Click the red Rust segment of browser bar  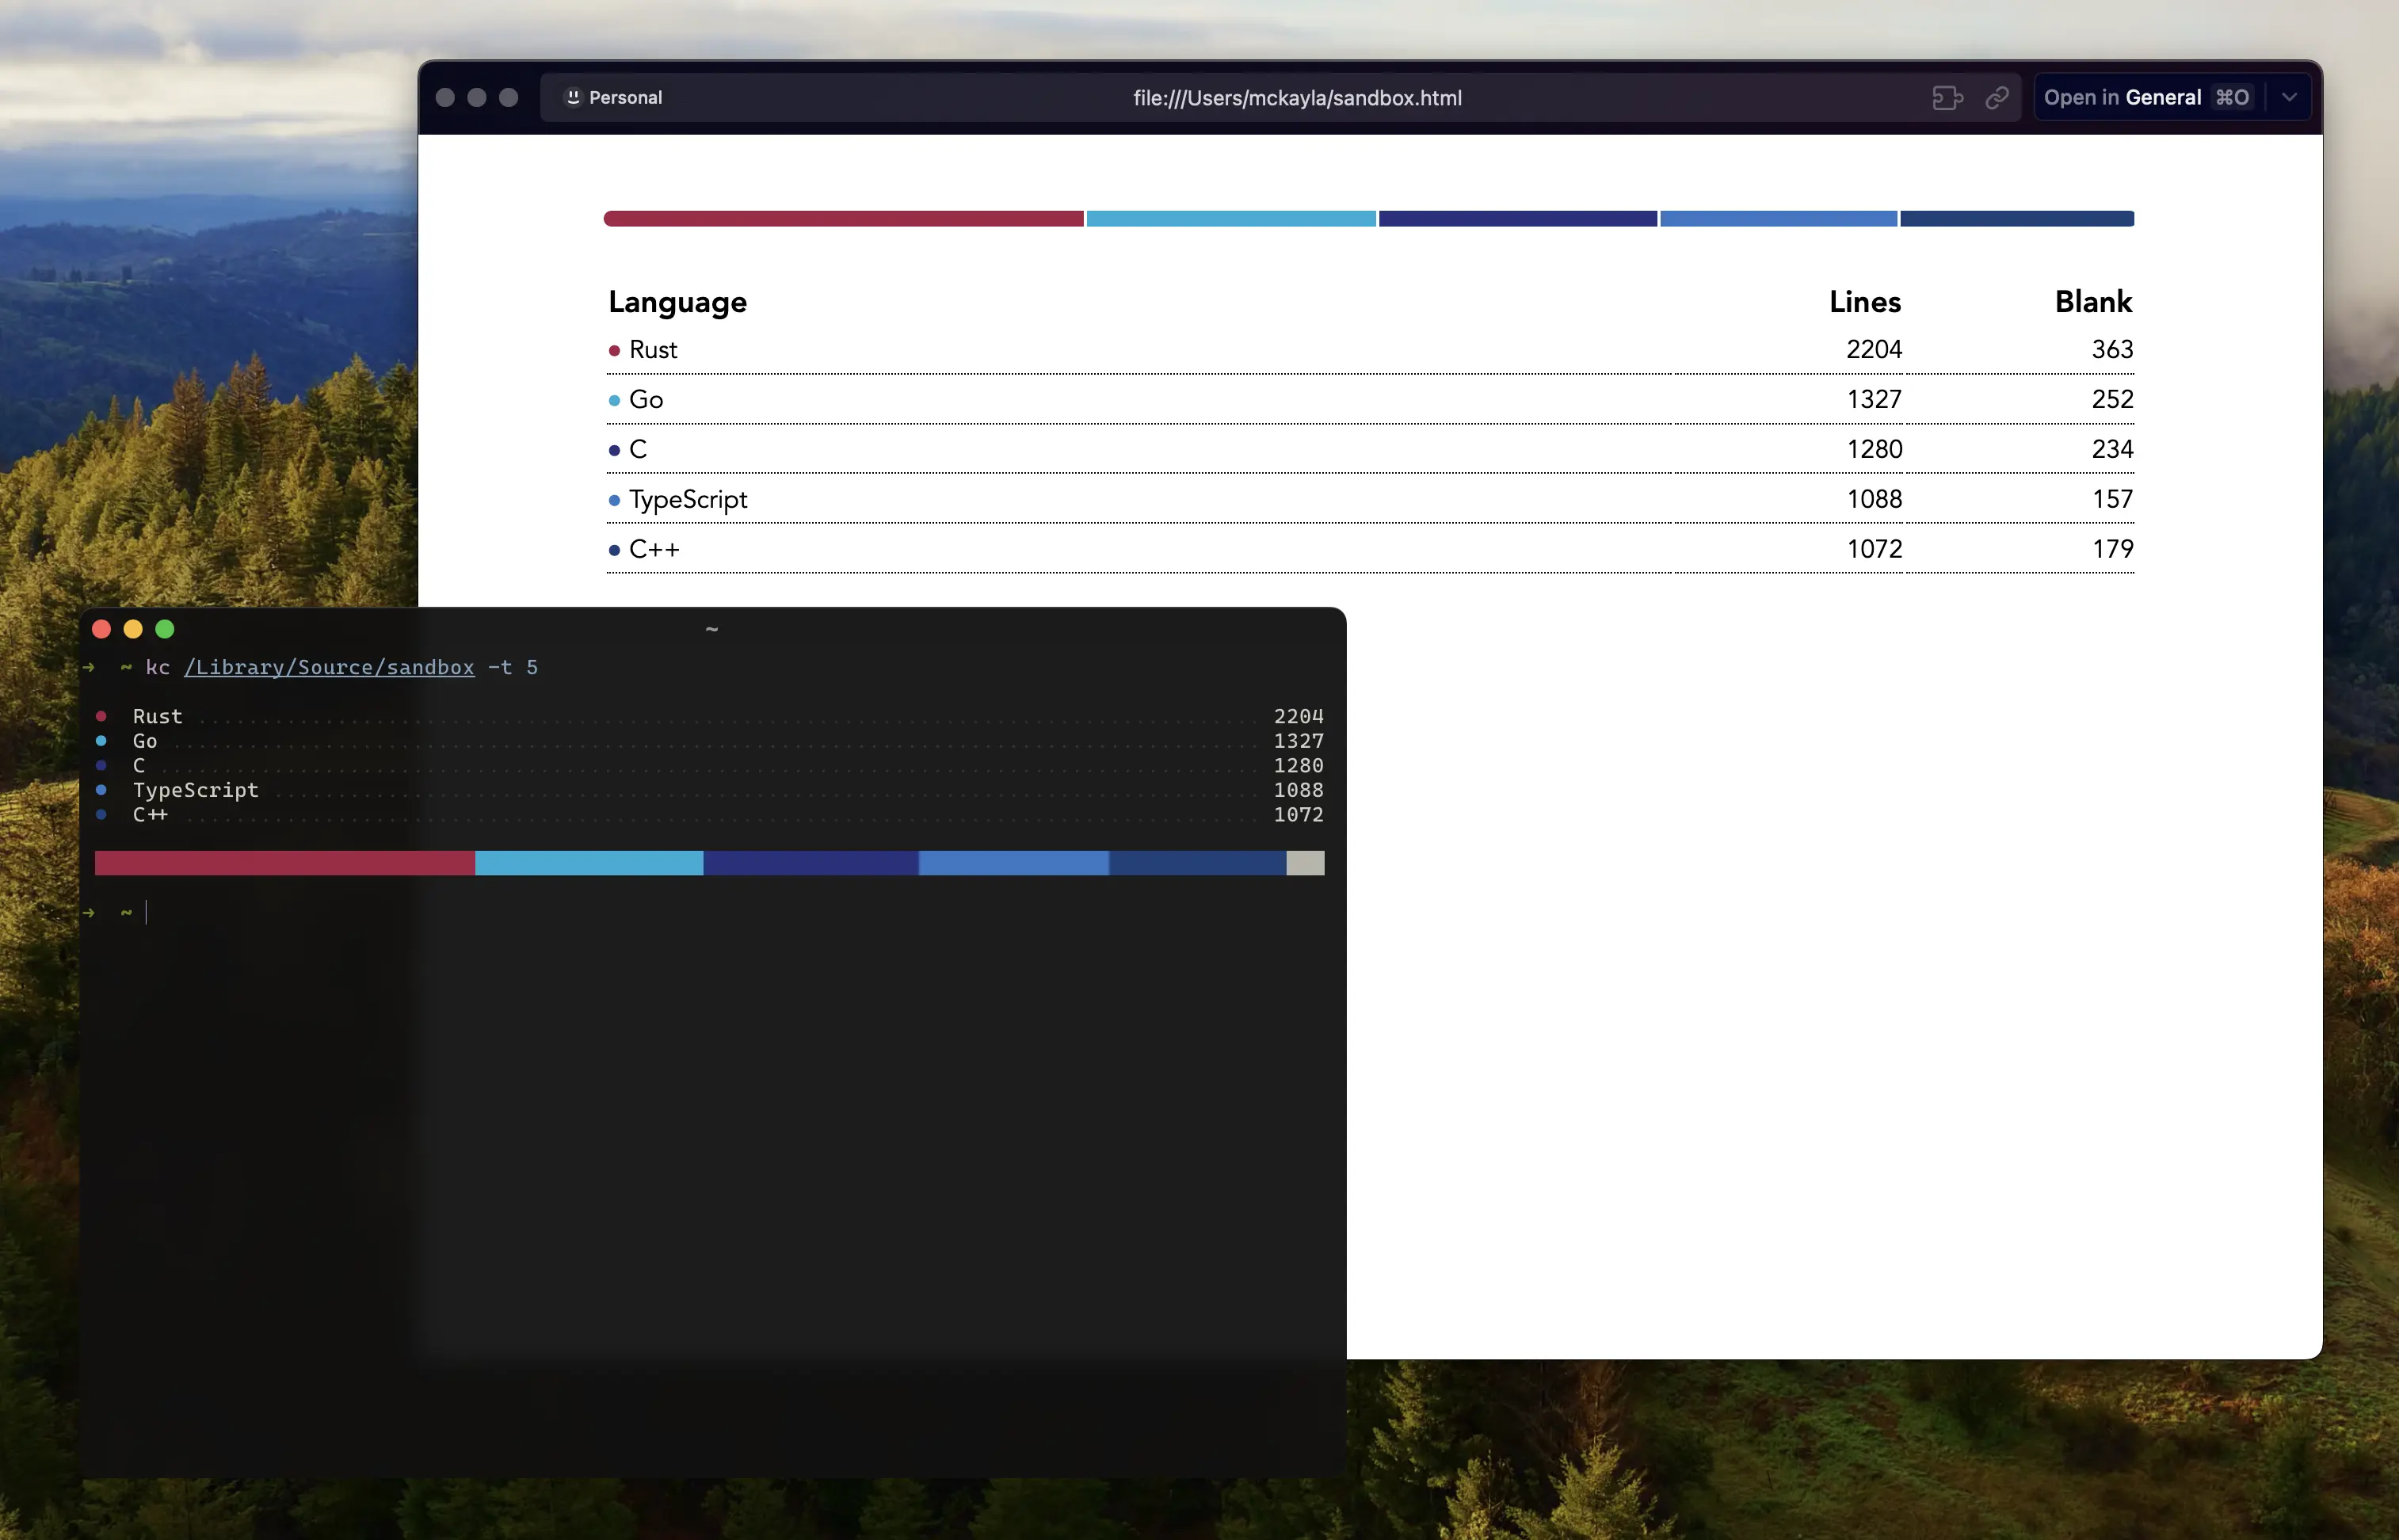click(x=843, y=219)
